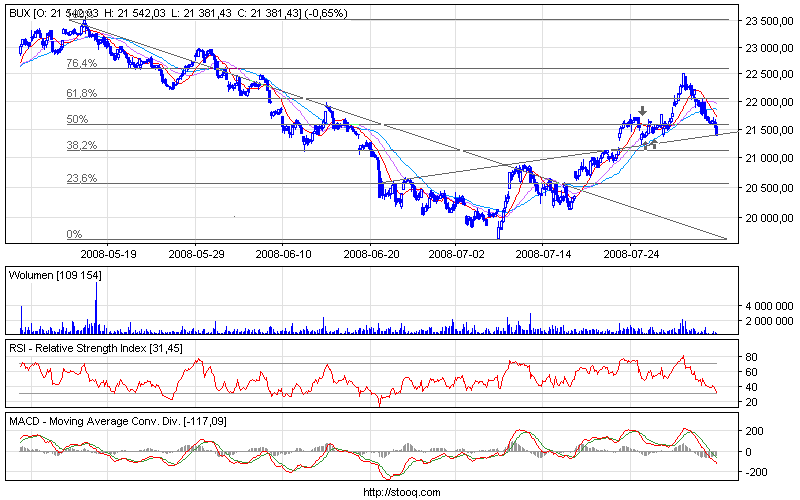Click the 21 500,00 price axis value
The width and height of the screenshot is (800, 500).
click(769, 130)
